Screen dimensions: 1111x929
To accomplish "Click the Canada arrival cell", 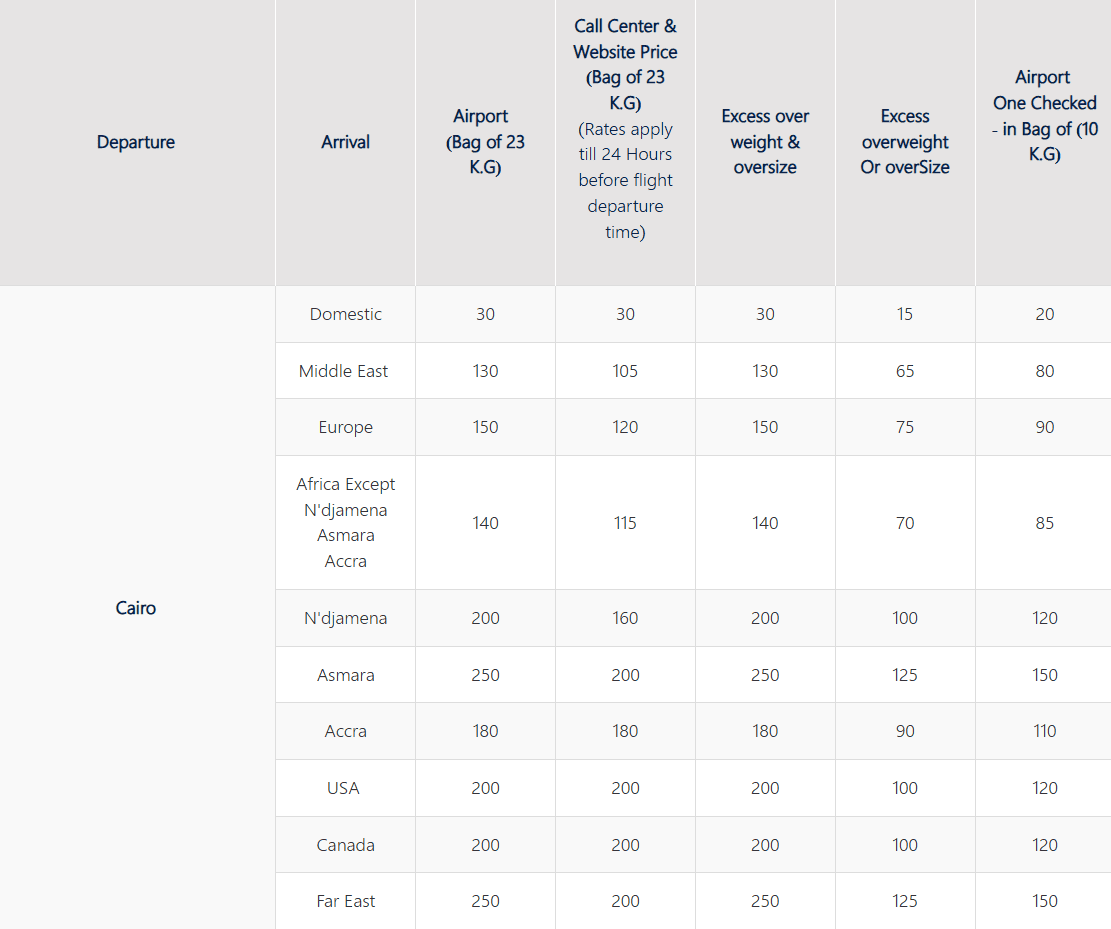I will 345,845.
